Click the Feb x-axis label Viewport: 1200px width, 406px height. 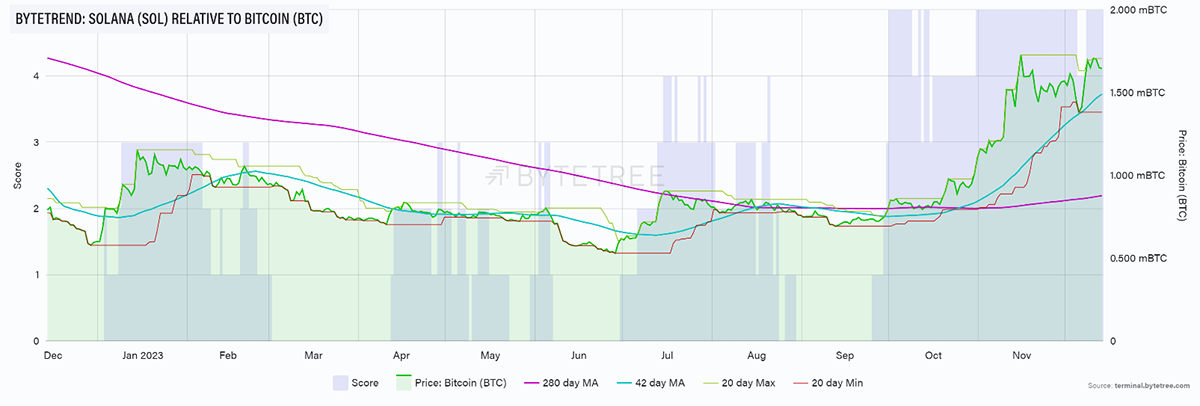pyautogui.click(x=227, y=354)
